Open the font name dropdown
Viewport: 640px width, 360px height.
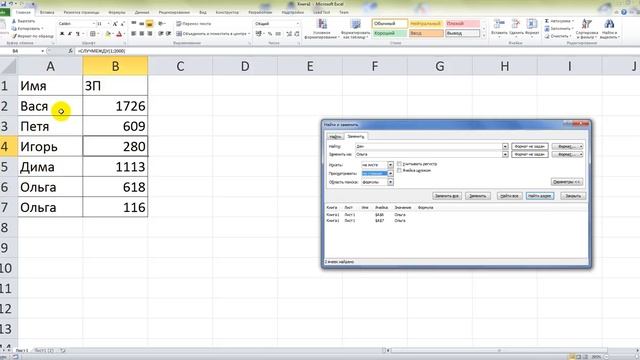click(x=93, y=24)
